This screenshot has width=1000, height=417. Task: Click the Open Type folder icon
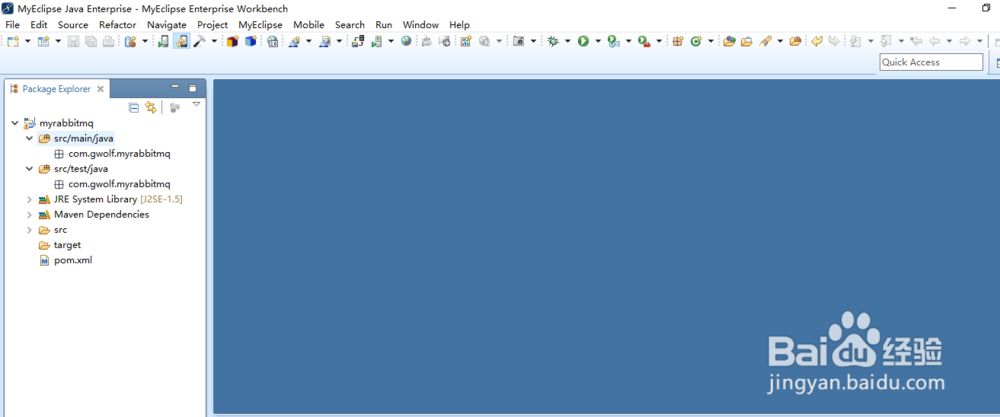pos(729,41)
